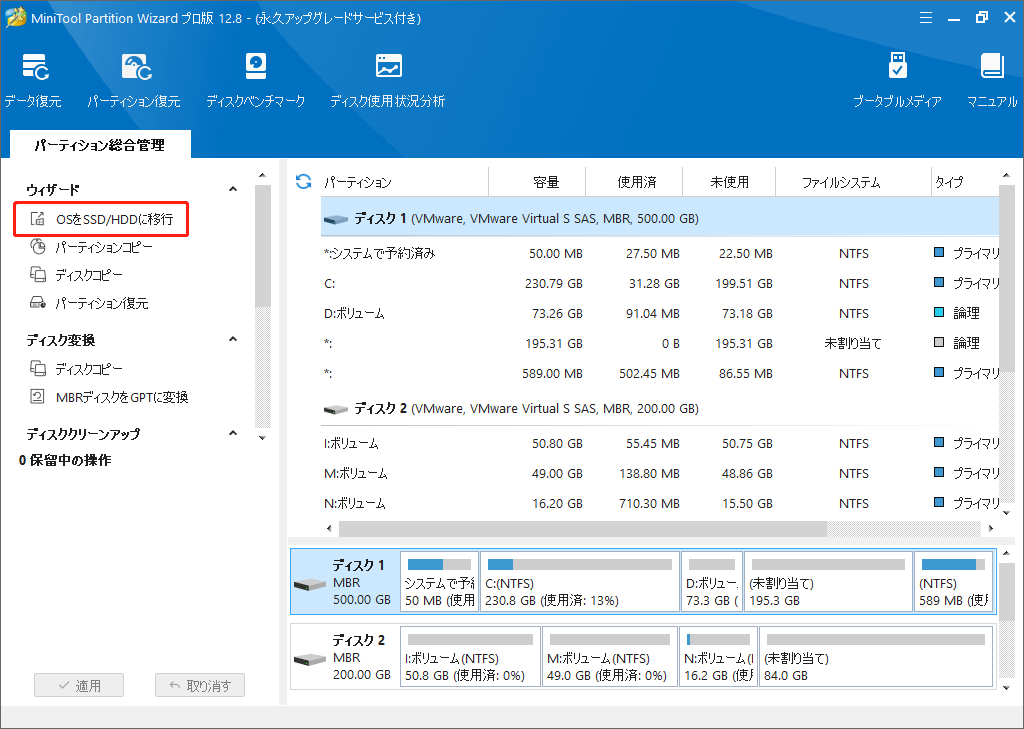This screenshot has height=729, width=1024.
Task: Open the hamburger menu at top right
Action: [x=925, y=17]
